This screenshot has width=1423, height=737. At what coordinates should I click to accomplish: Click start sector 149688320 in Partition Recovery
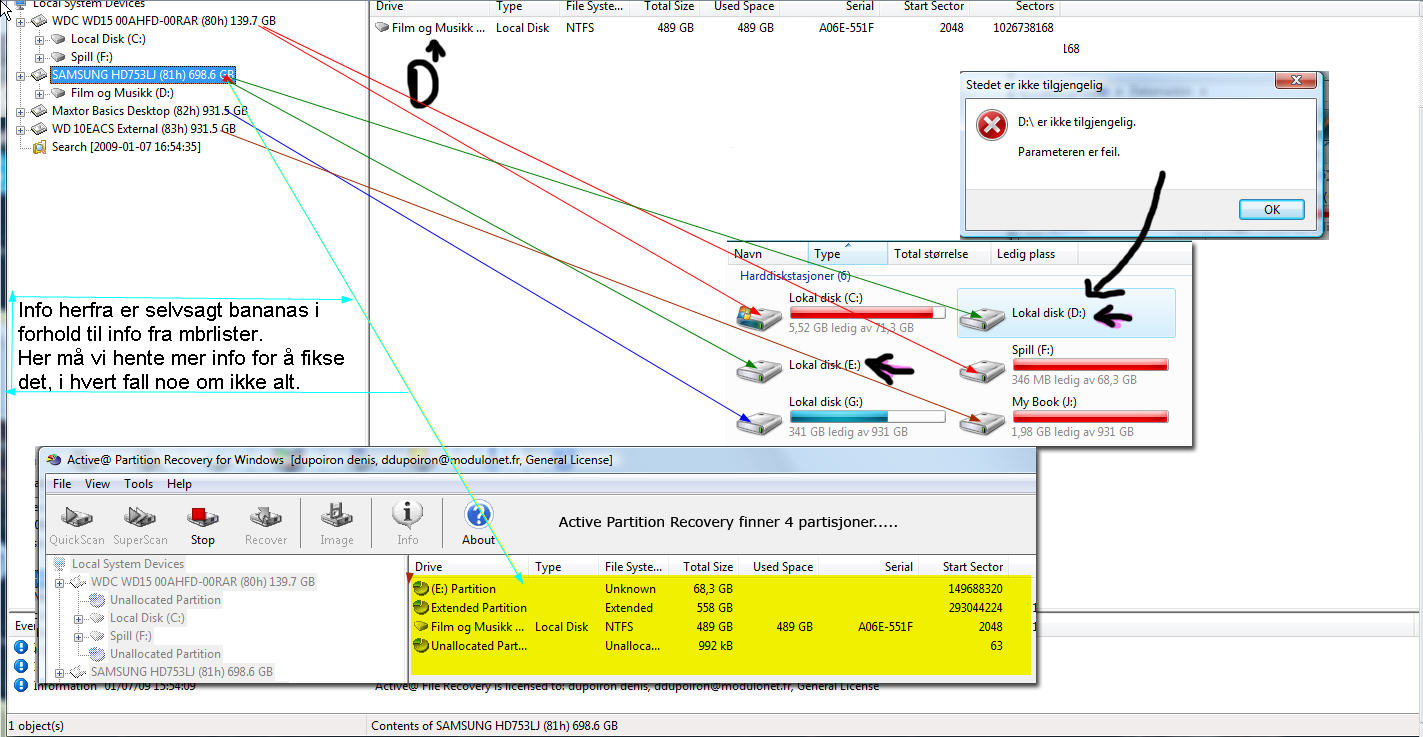click(x=975, y=589)
